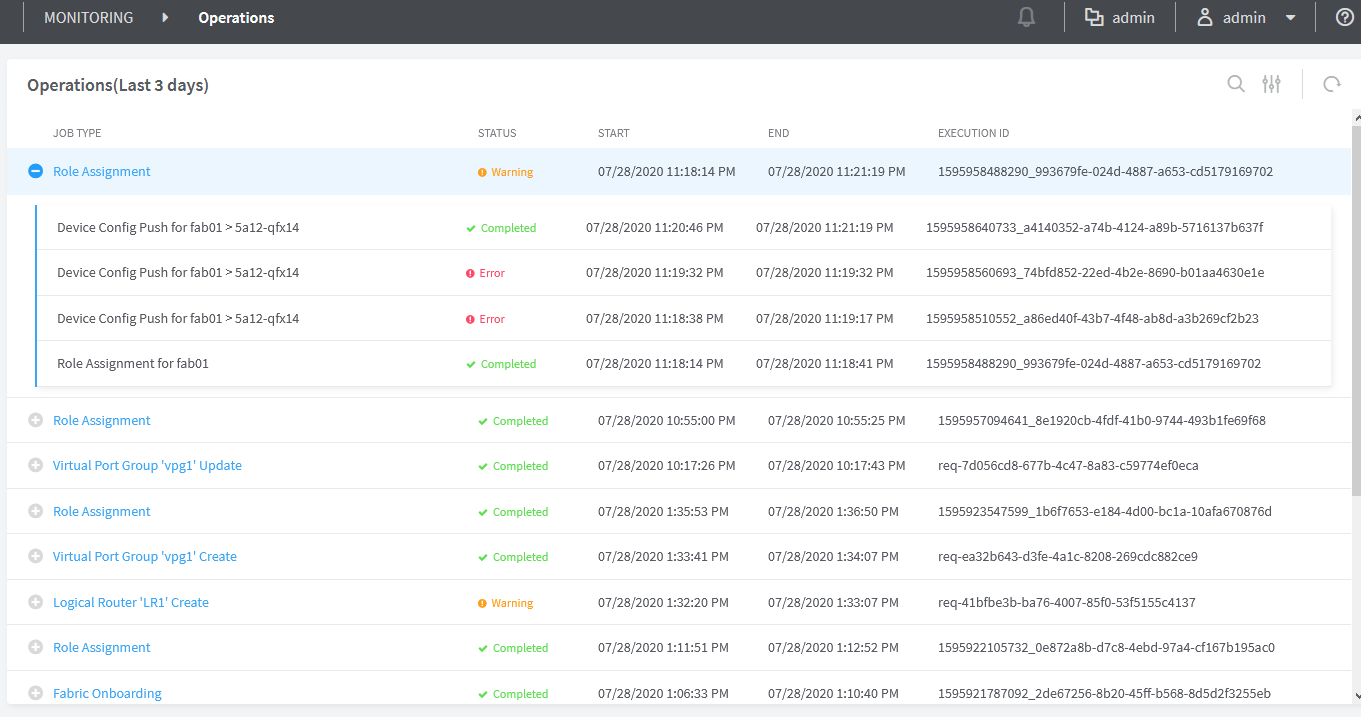Screen dimensions: 1361x717
Task: Go to MONITORING in the breadcrumb
Action: pos(88,18)
